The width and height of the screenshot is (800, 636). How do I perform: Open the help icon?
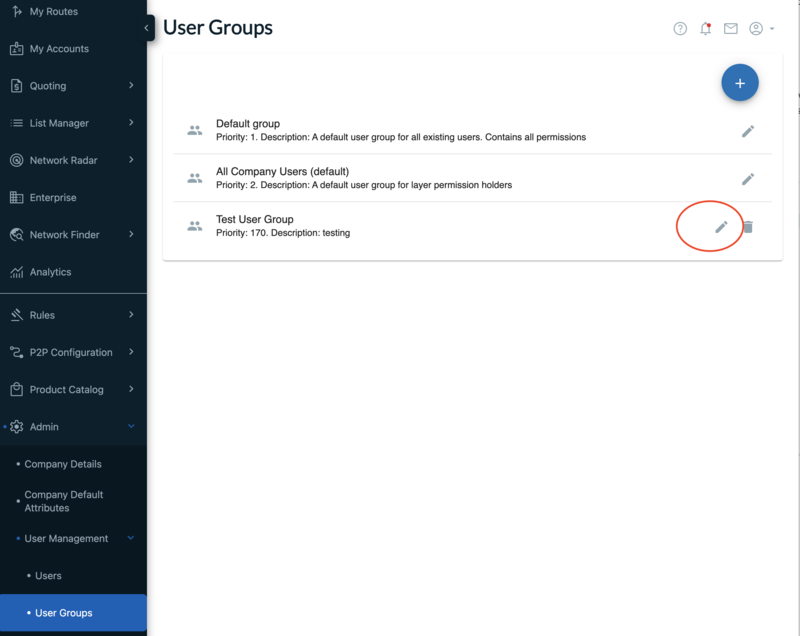[680, 28]
